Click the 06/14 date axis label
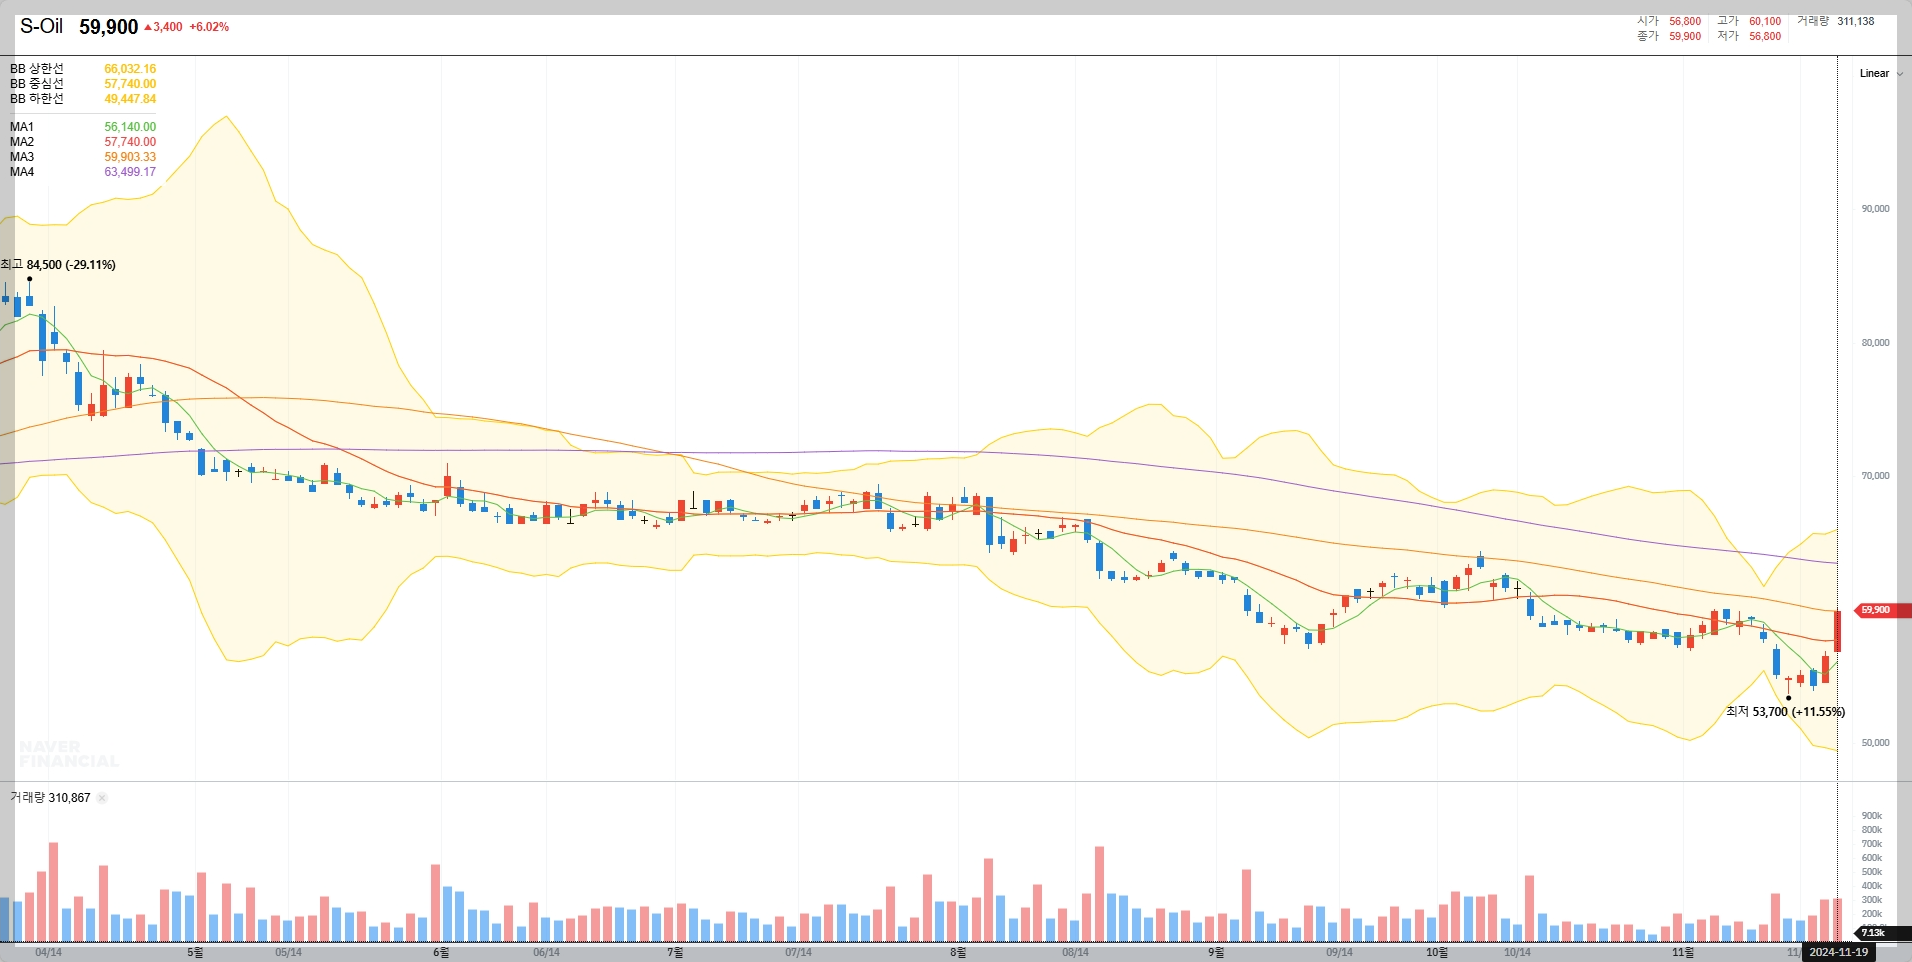Viewport: 1912px width, 962px height. tap(546, 953)
